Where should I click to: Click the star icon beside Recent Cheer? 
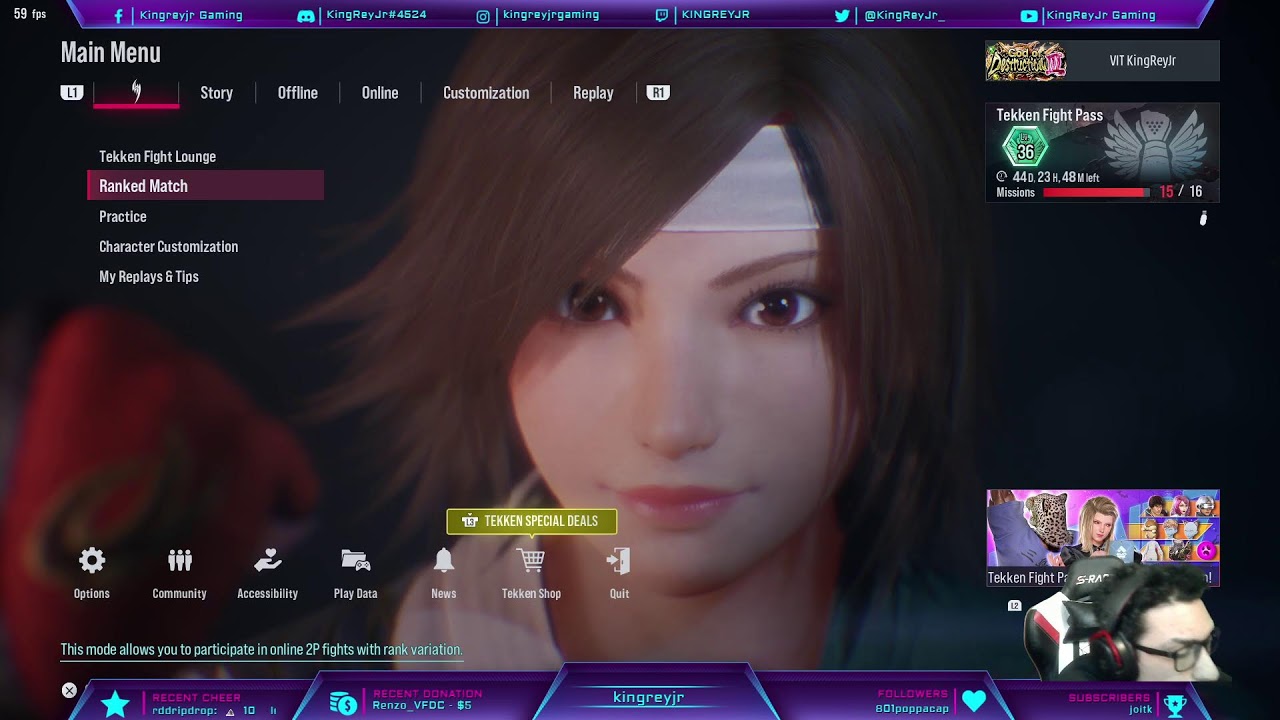click(115, 704)
